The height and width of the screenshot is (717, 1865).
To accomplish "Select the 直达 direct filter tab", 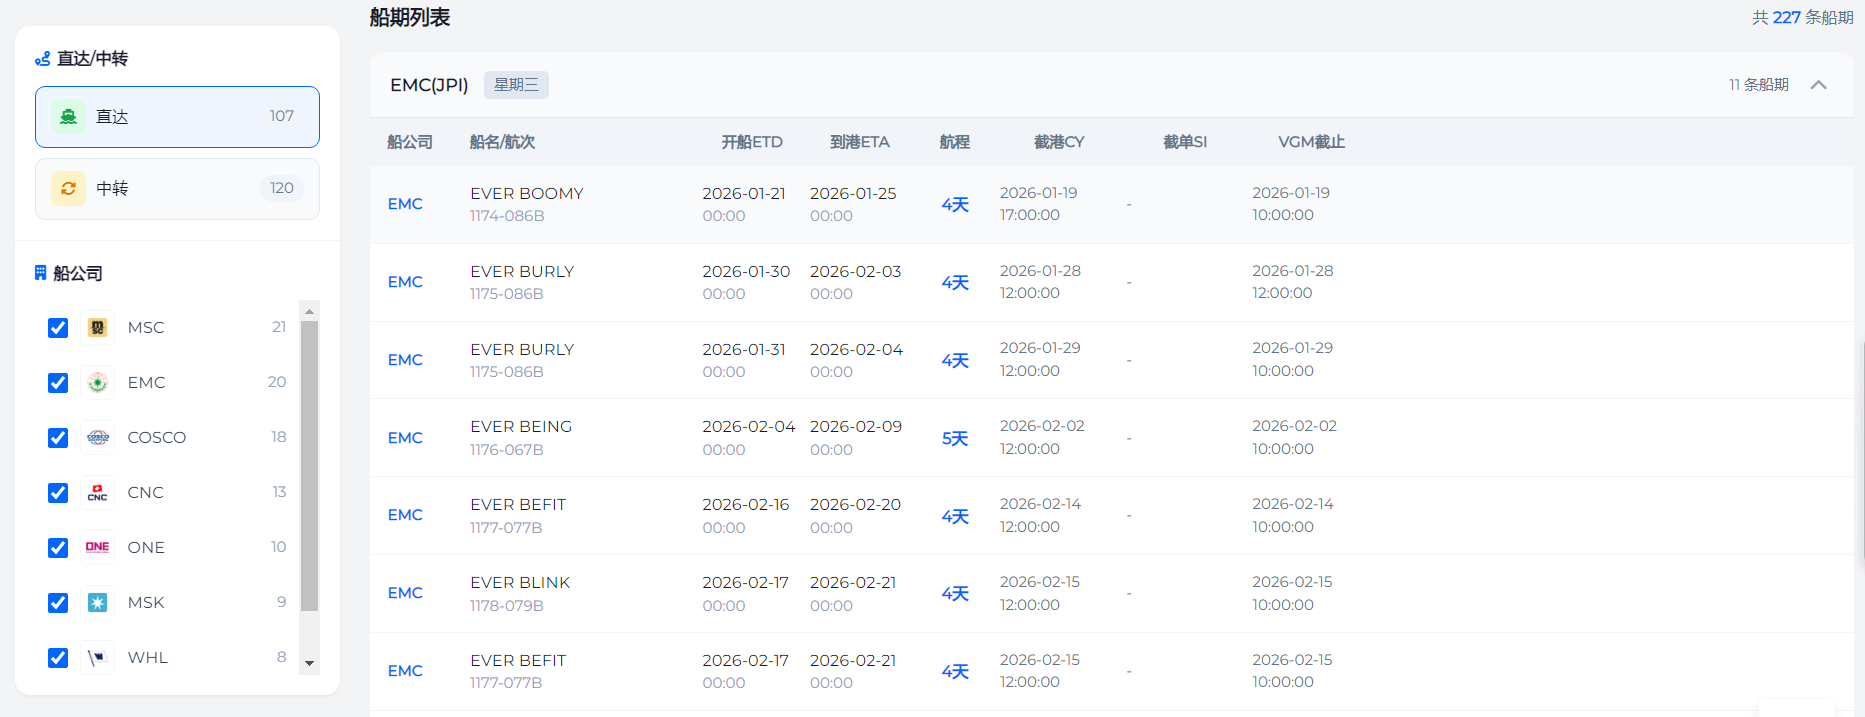I will point(177,117).
